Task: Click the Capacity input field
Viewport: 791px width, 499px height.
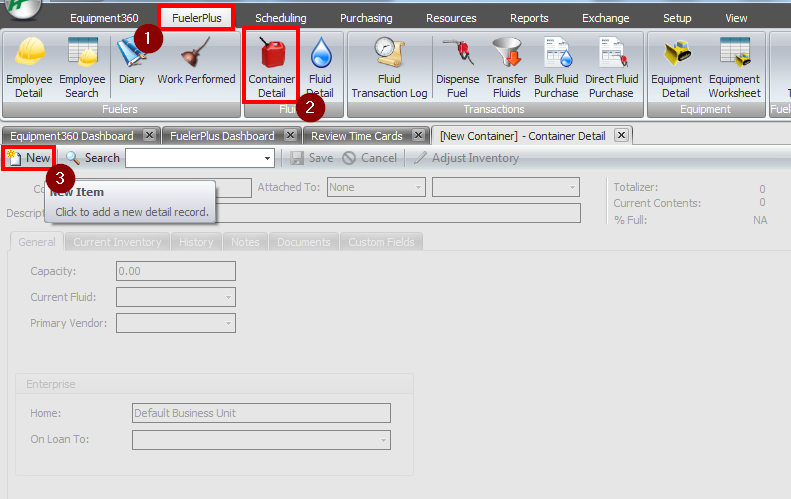Action: tap(176, 271)
